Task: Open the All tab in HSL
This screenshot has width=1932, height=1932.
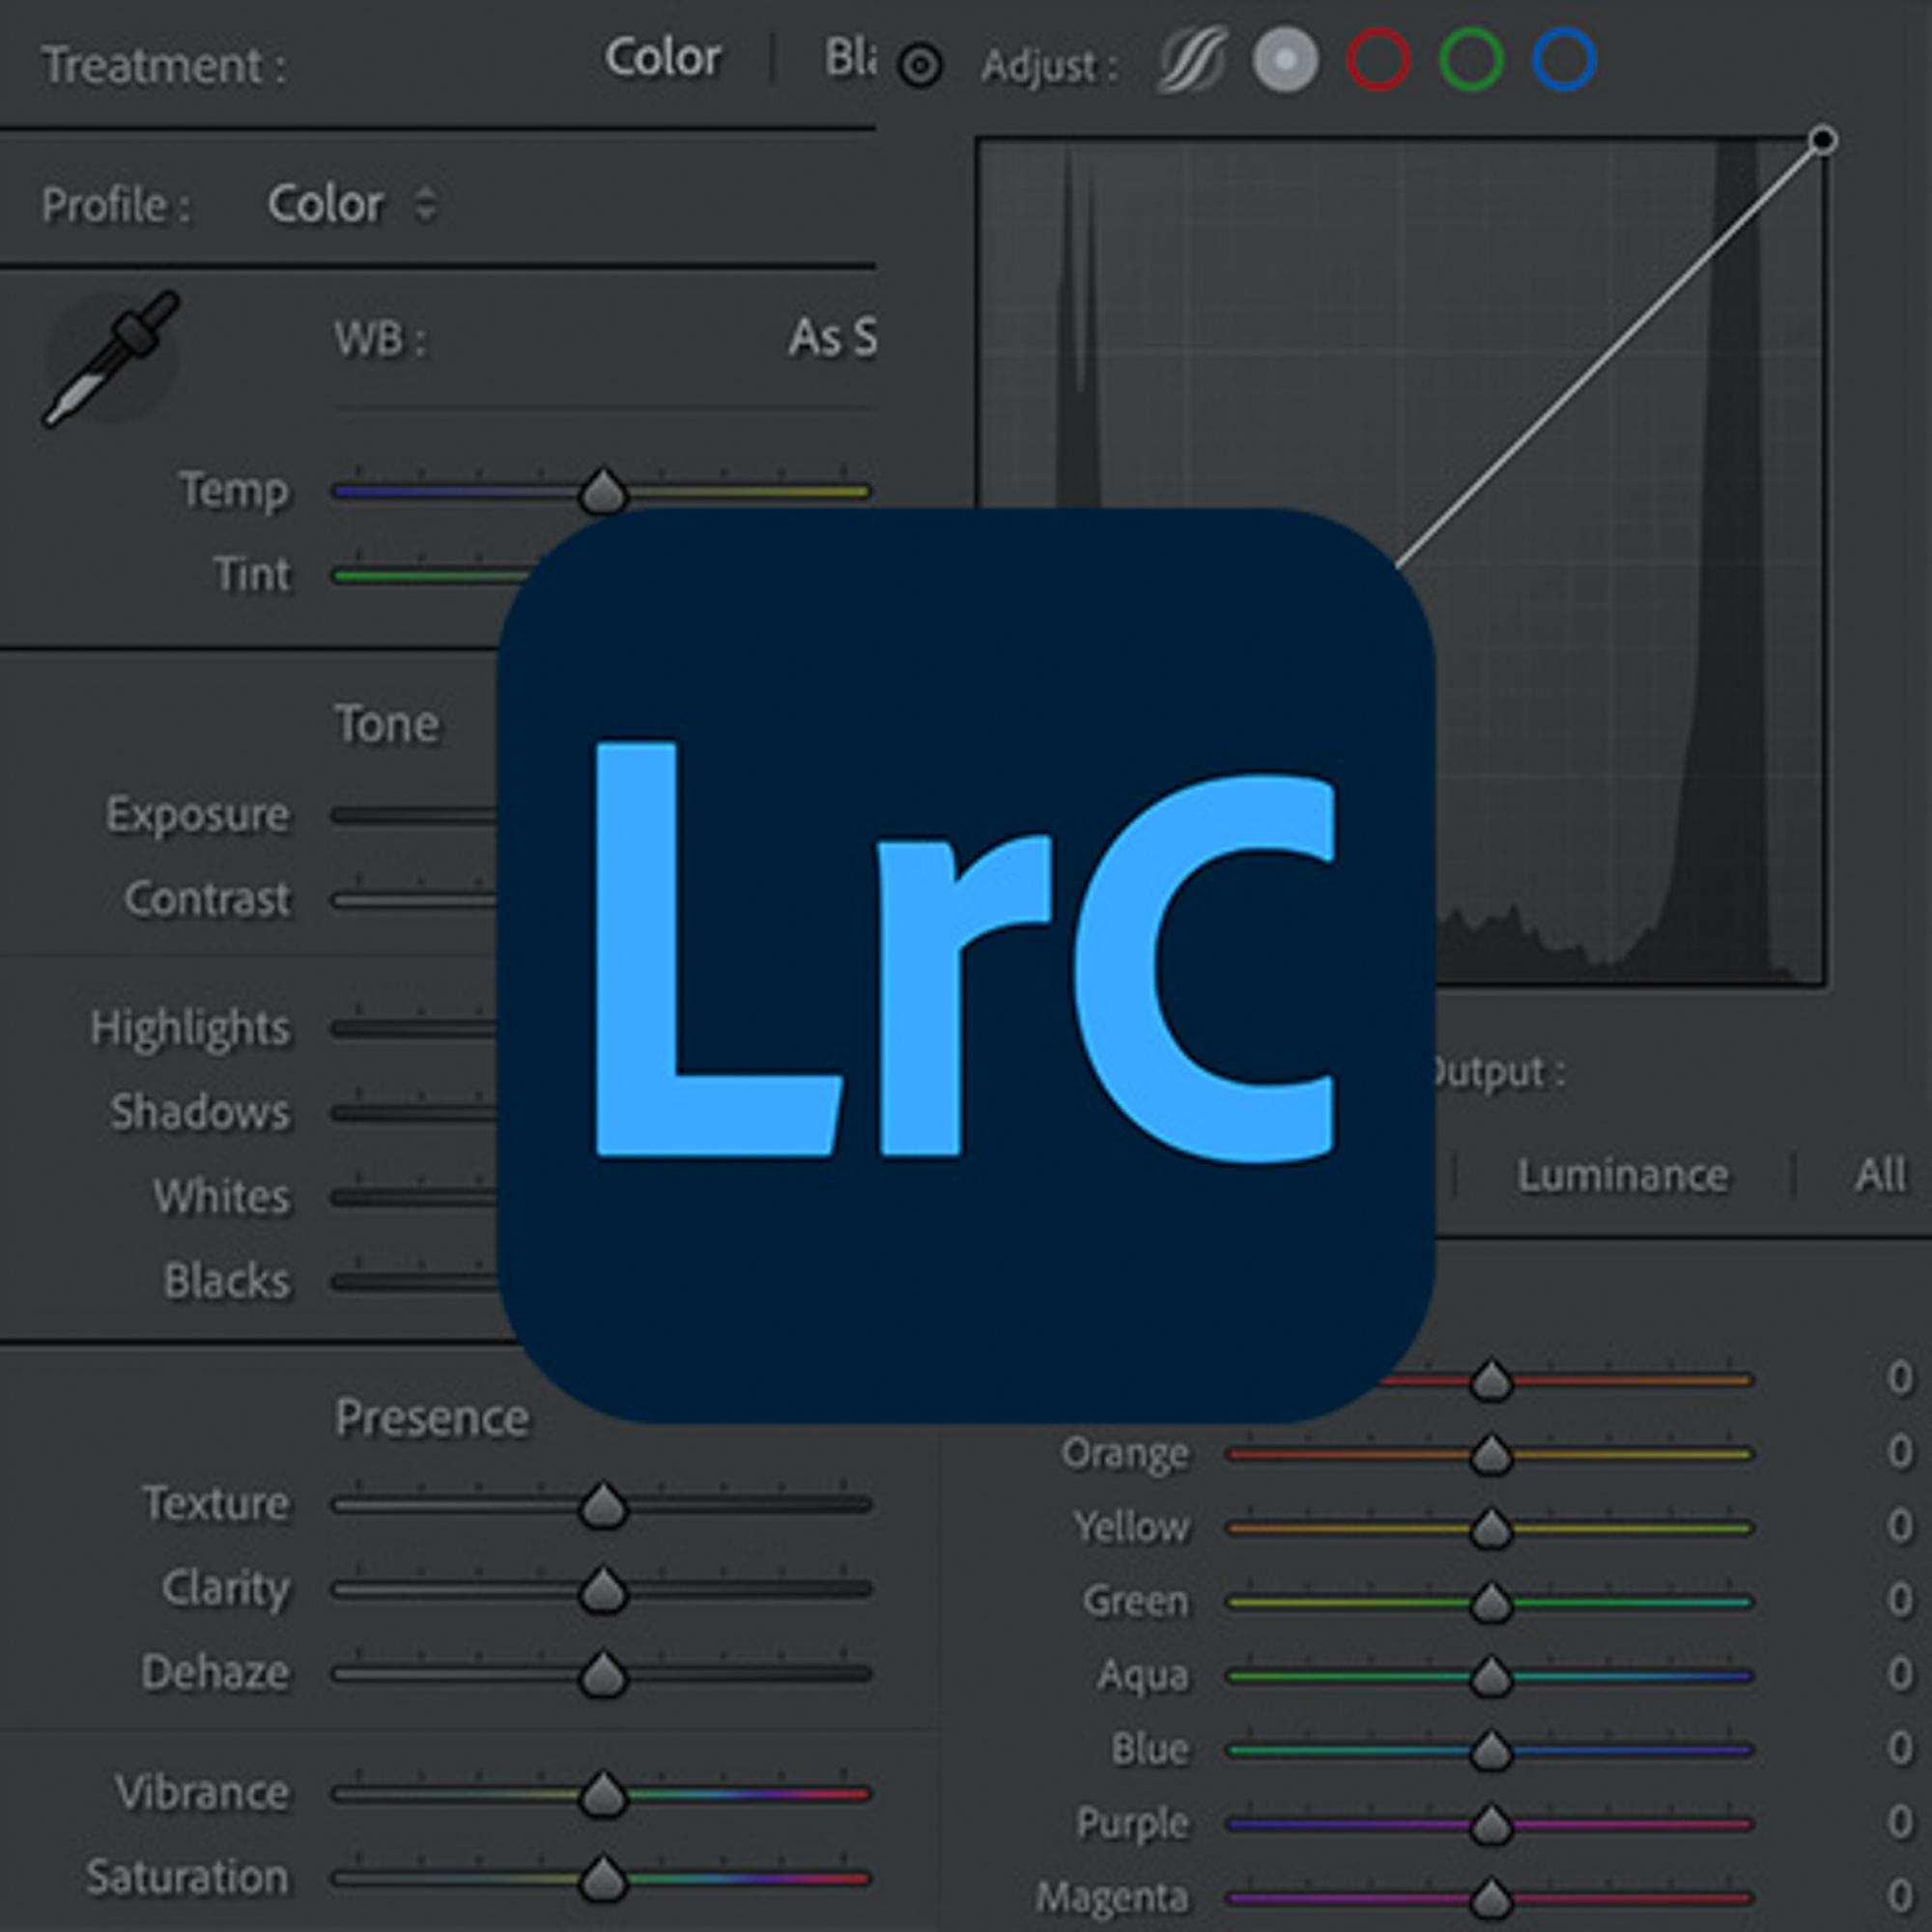Action: point(1881,1175)
